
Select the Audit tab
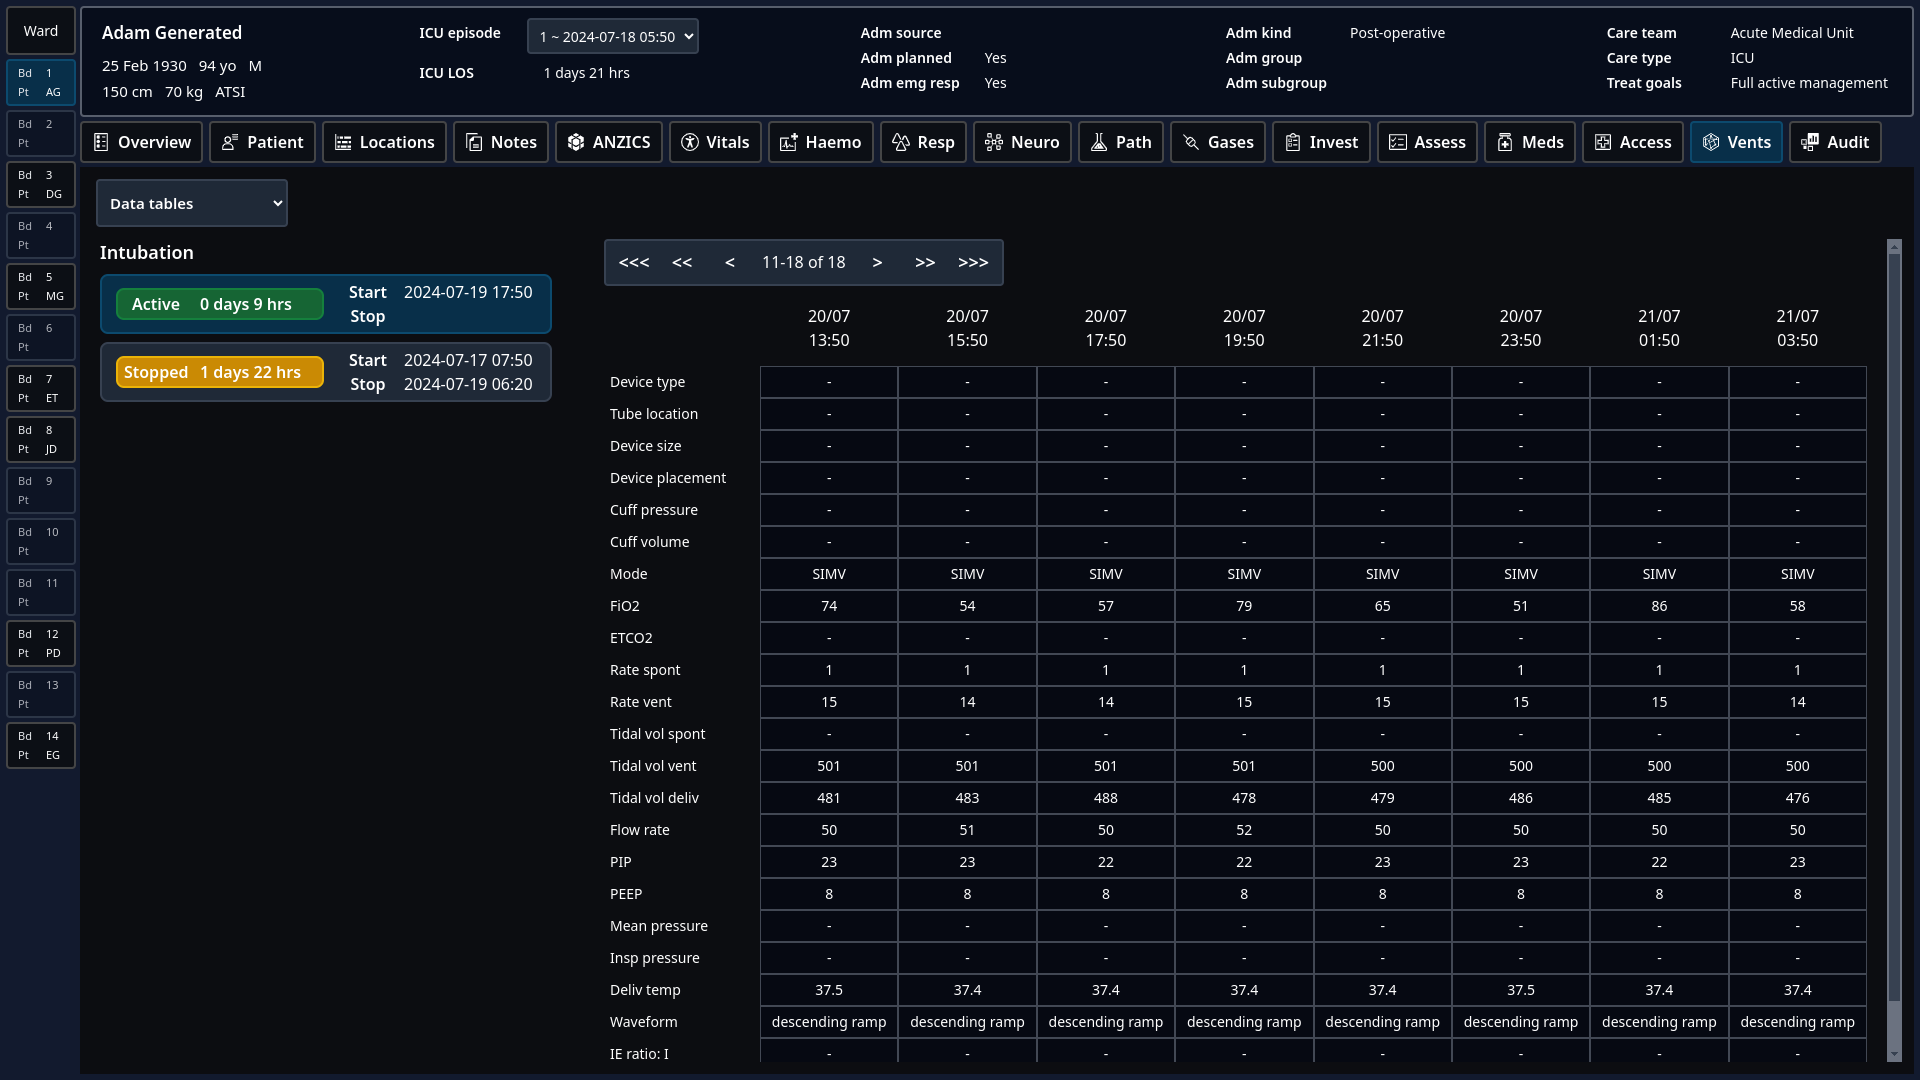[x=1835, y=142]
